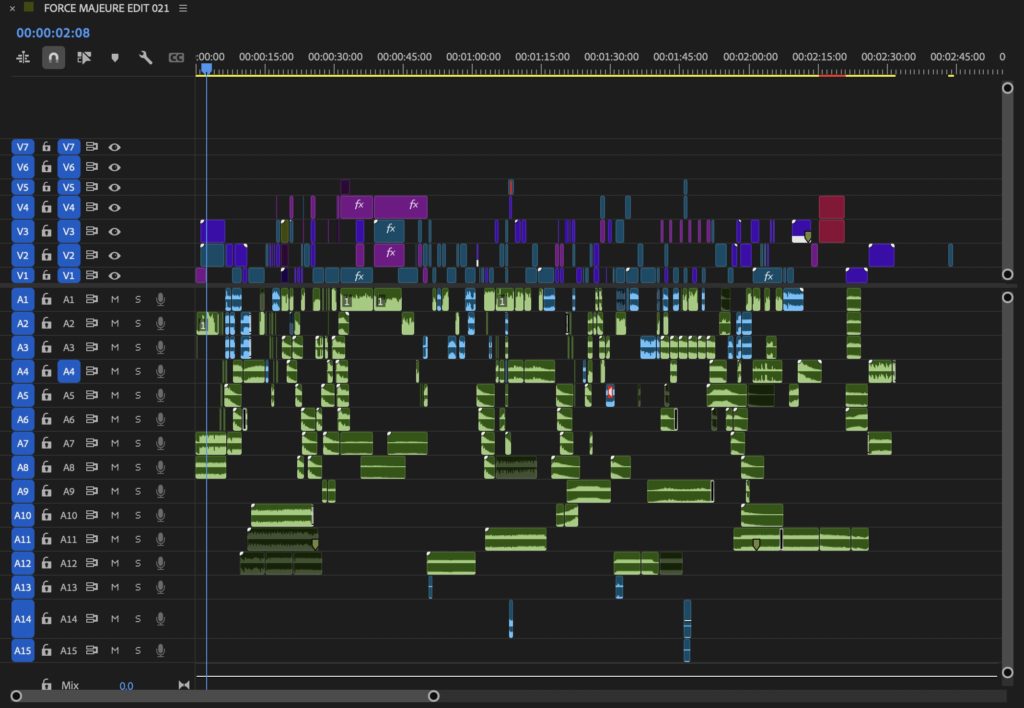This screenshot has height=708, width=1024.
Task: Solo audio track A10
Action: coord(138,515)
